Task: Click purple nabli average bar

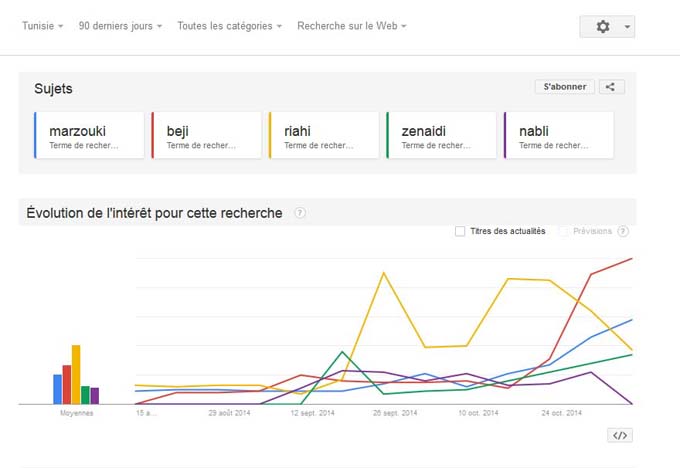Action: (x=95, y=396)
